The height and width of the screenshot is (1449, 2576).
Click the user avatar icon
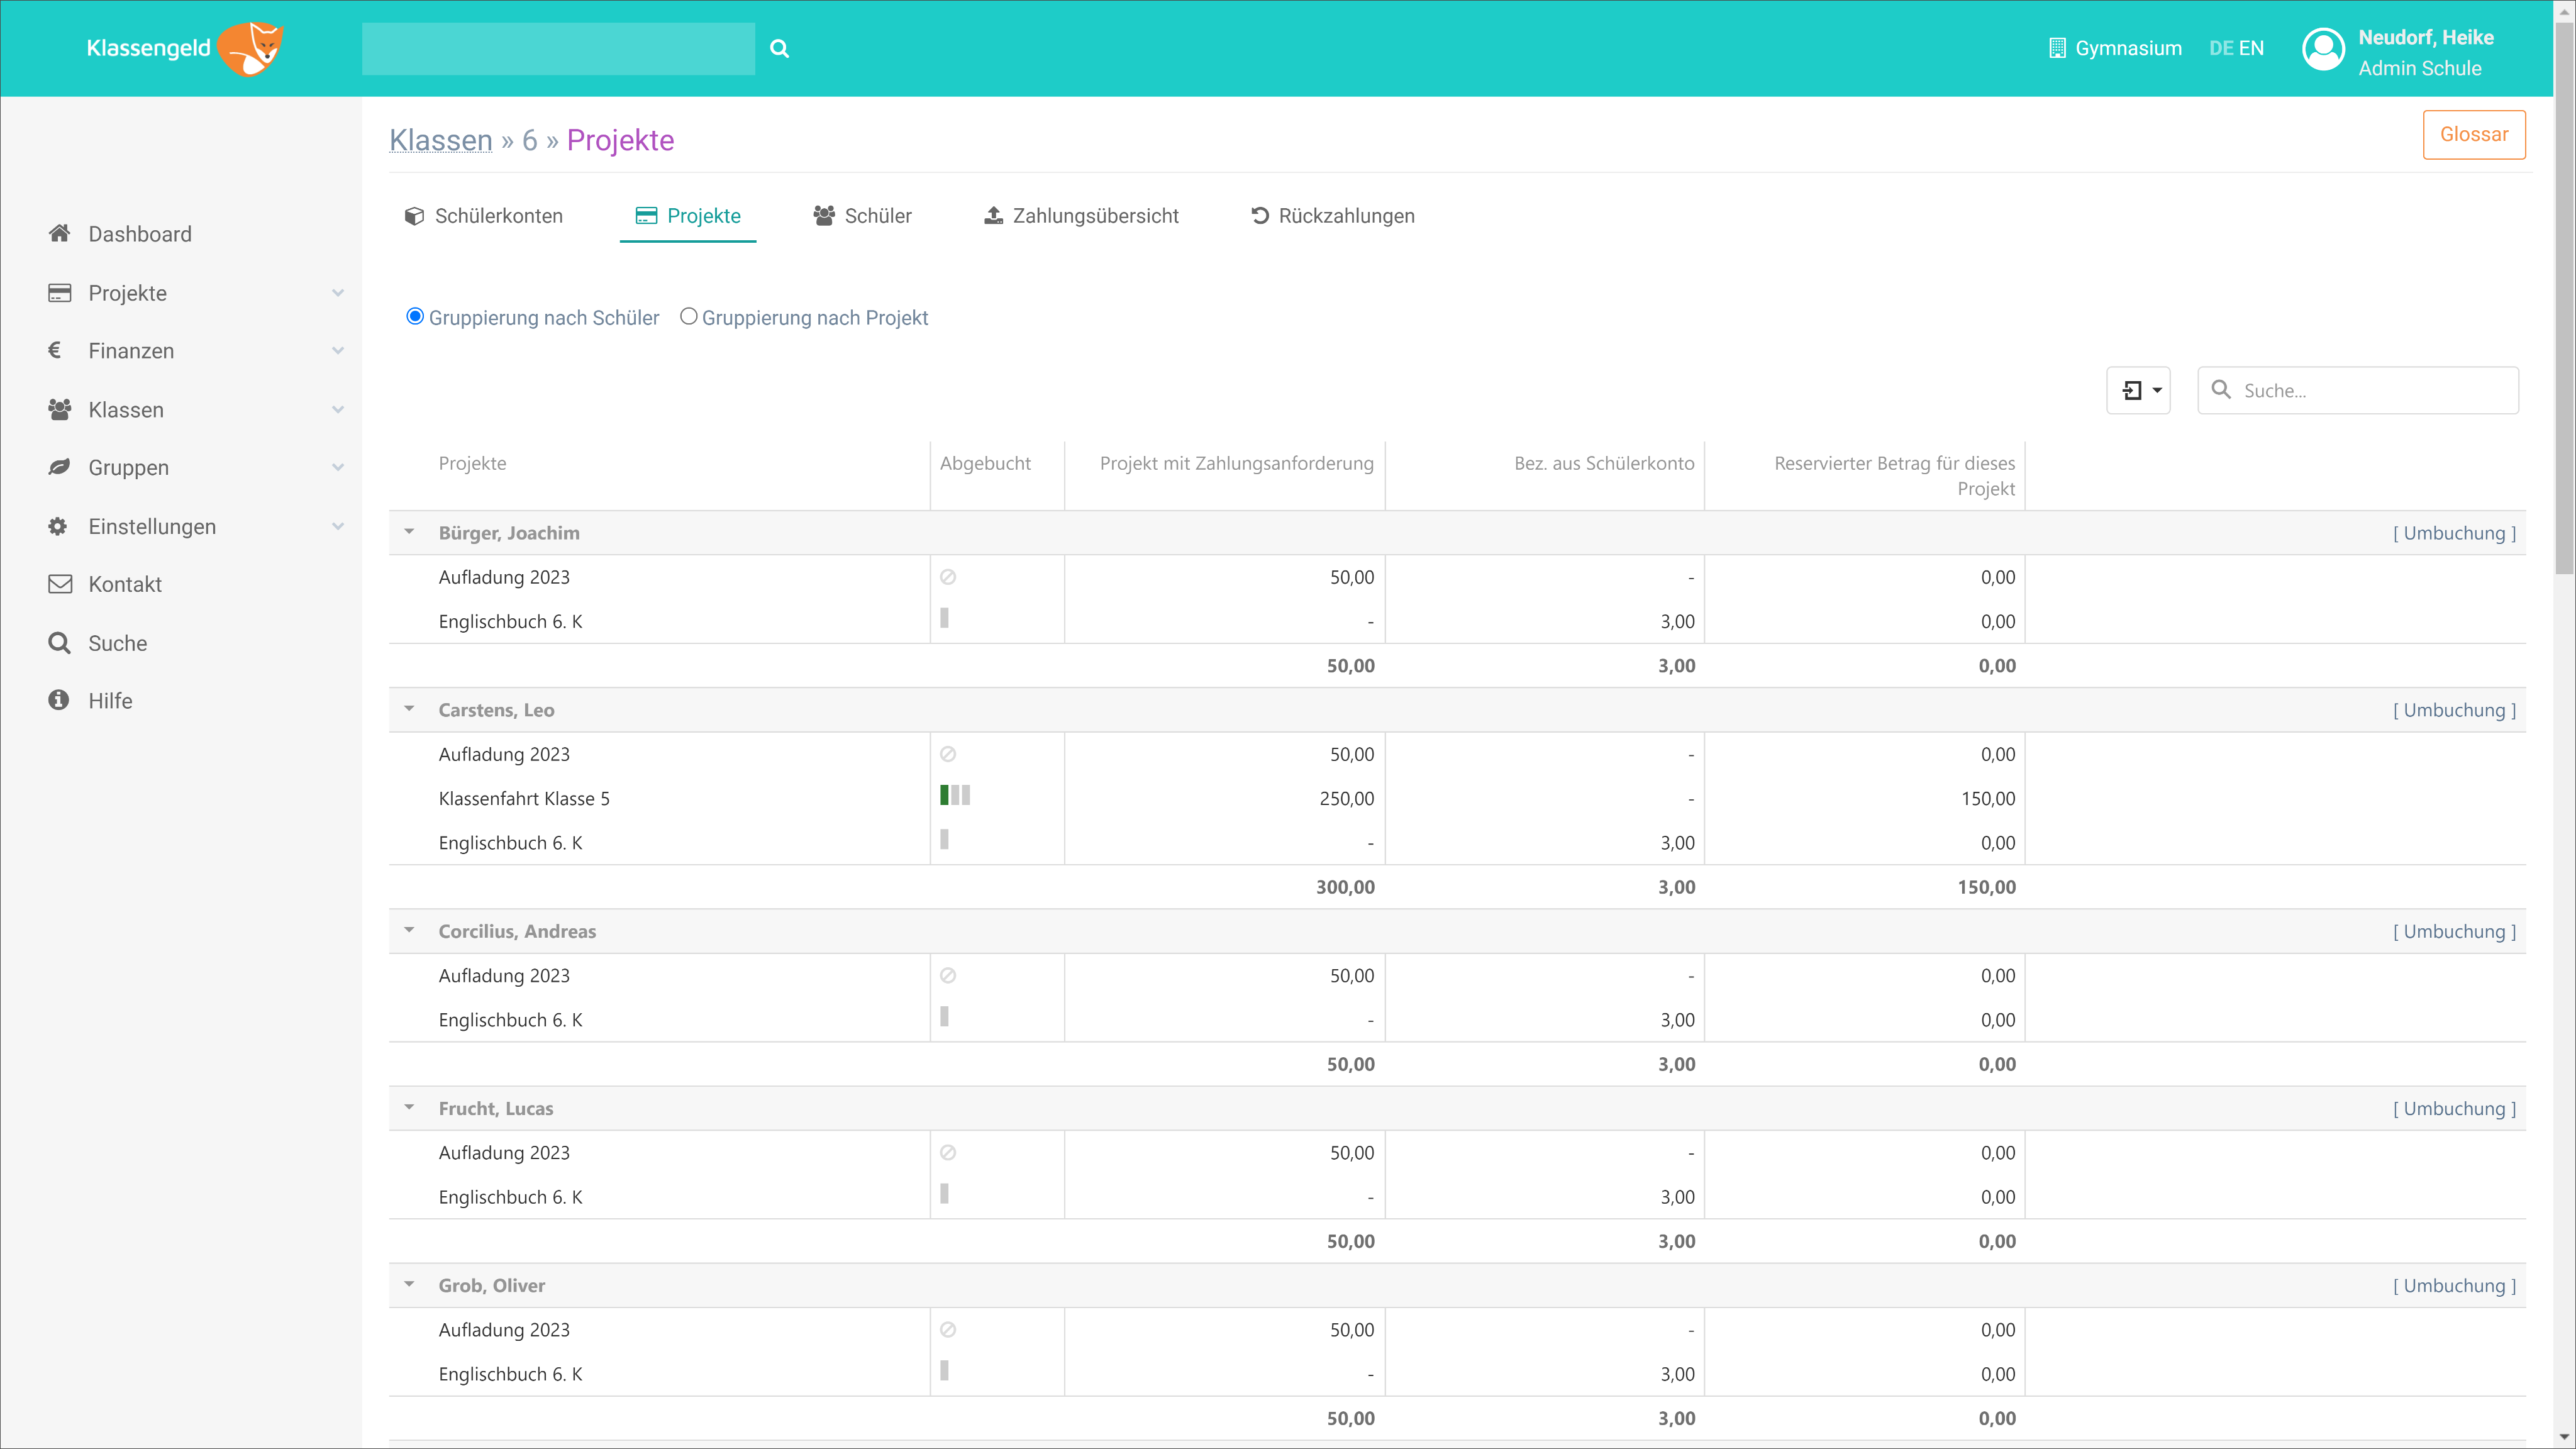[2323, 49]
